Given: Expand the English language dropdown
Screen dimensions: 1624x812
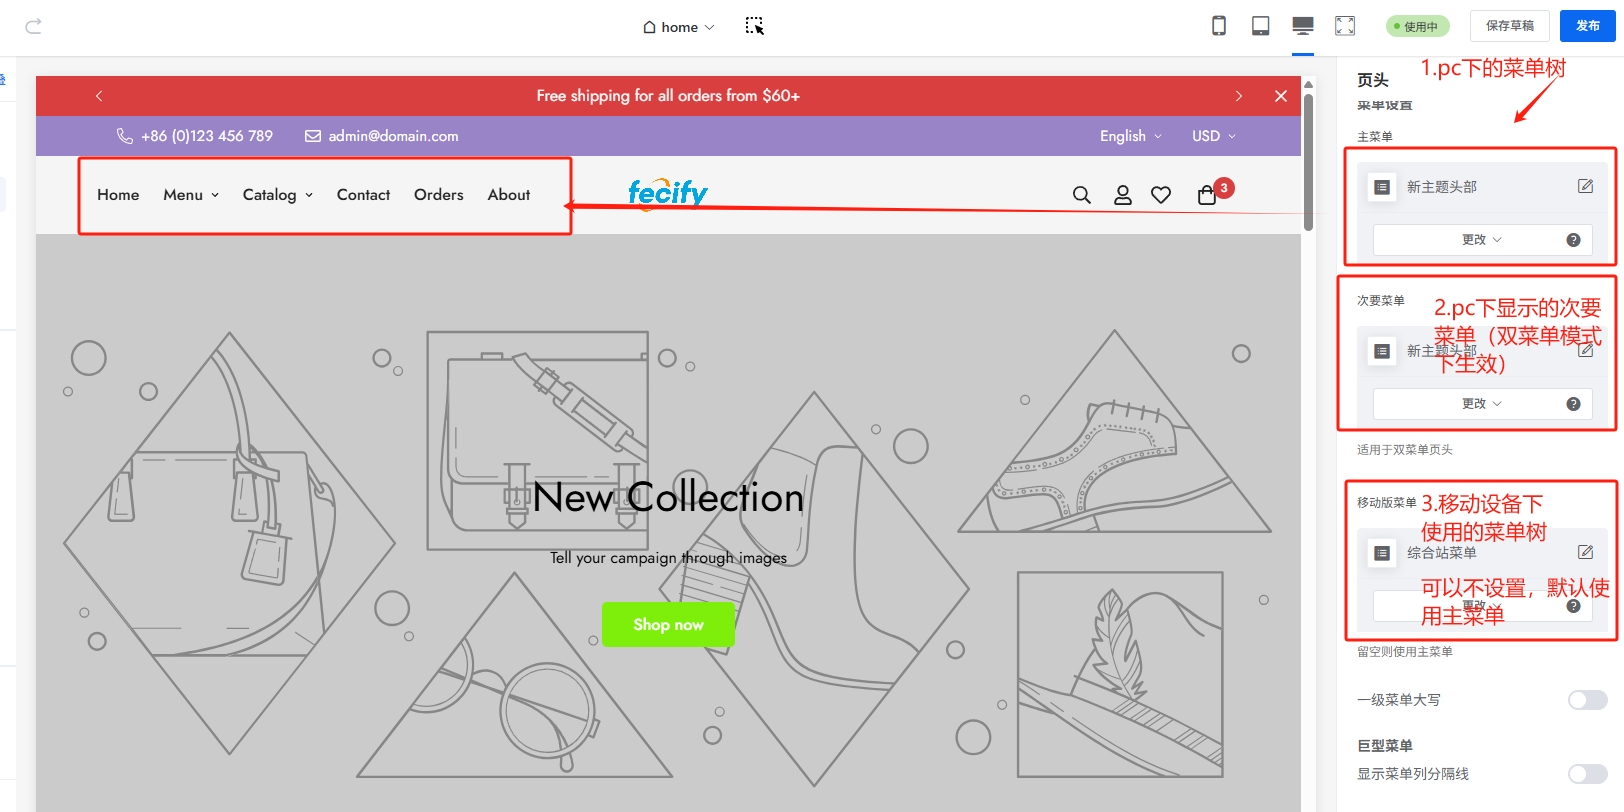Looking at the screenshot, I should coord(1130,136).
